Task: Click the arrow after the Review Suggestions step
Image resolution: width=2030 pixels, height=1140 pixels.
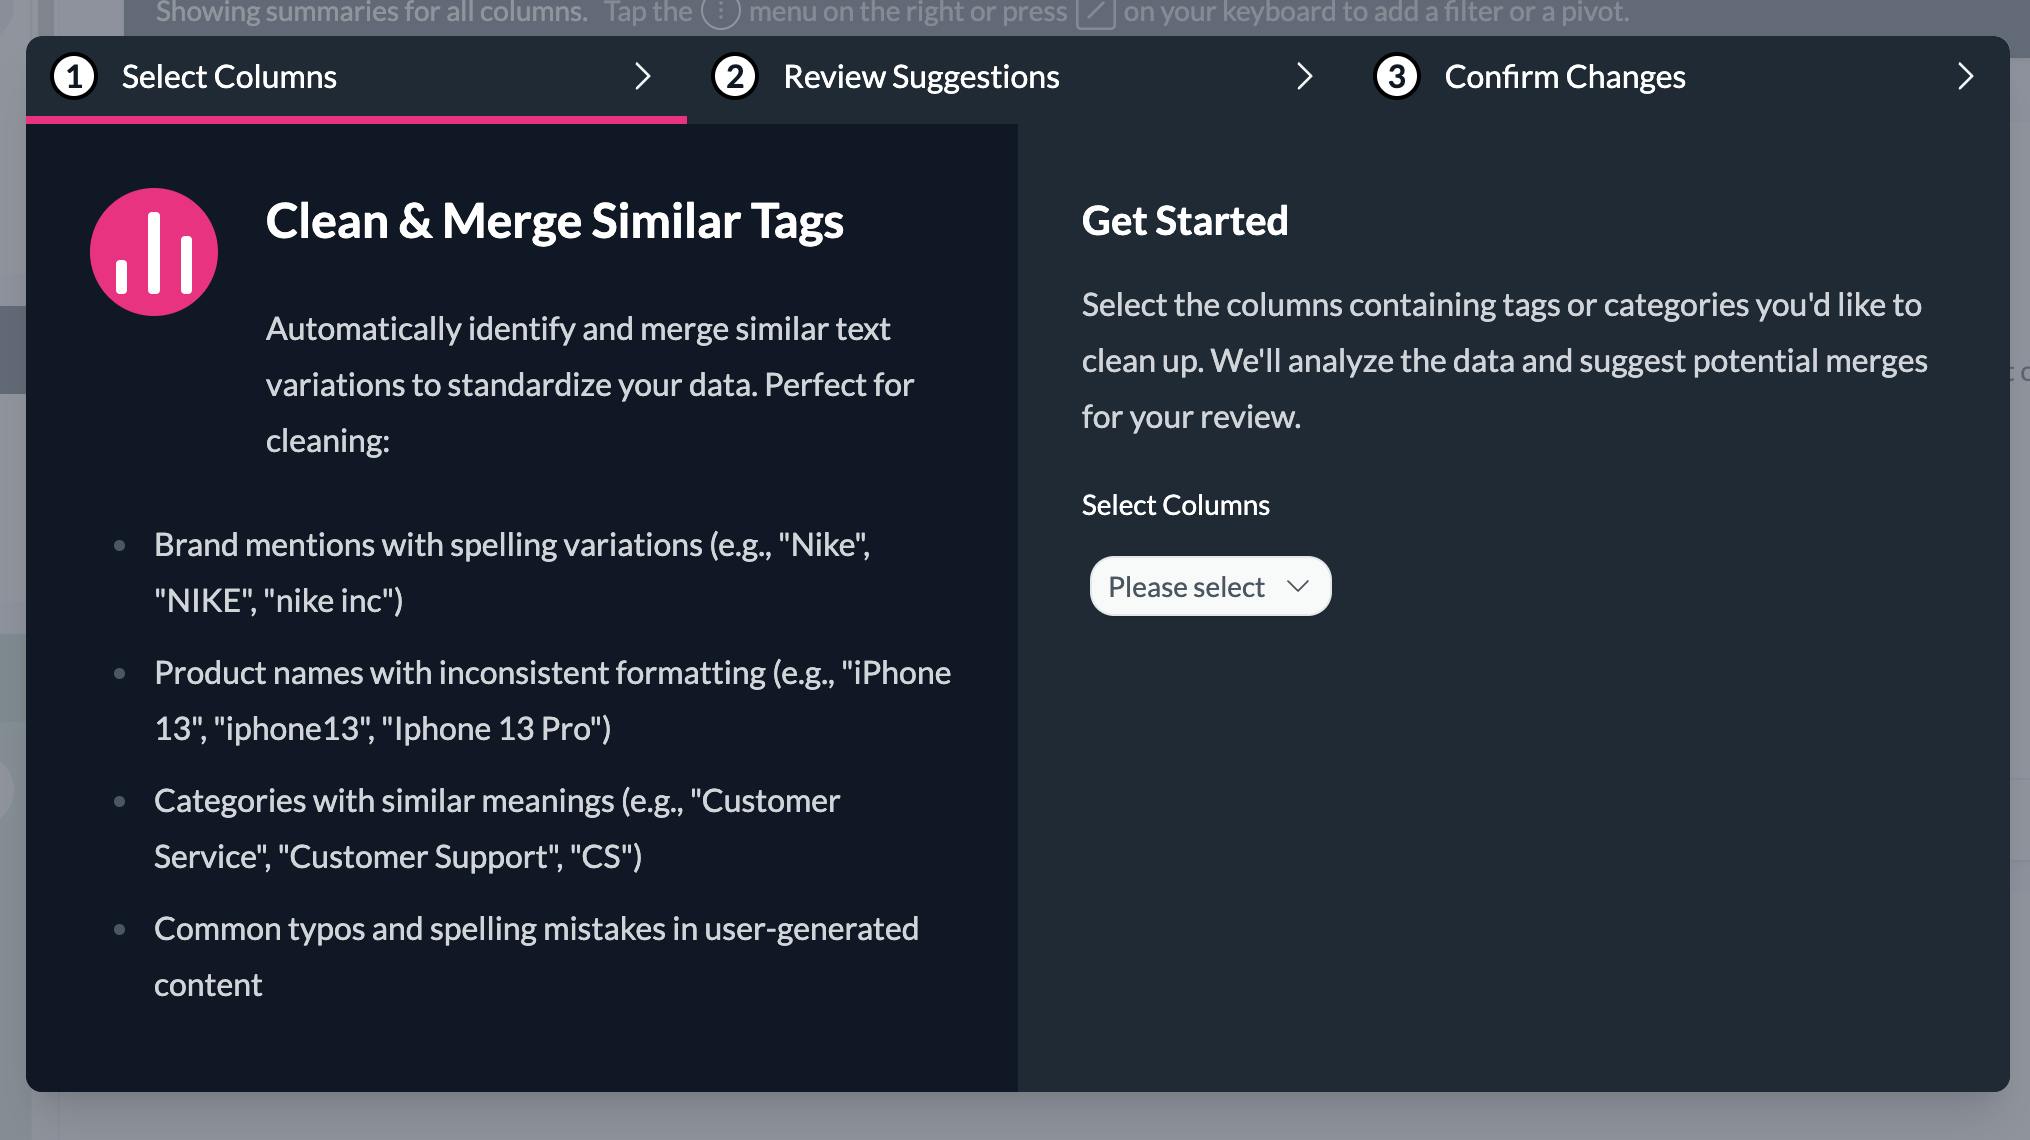Action: (1304, 77)
